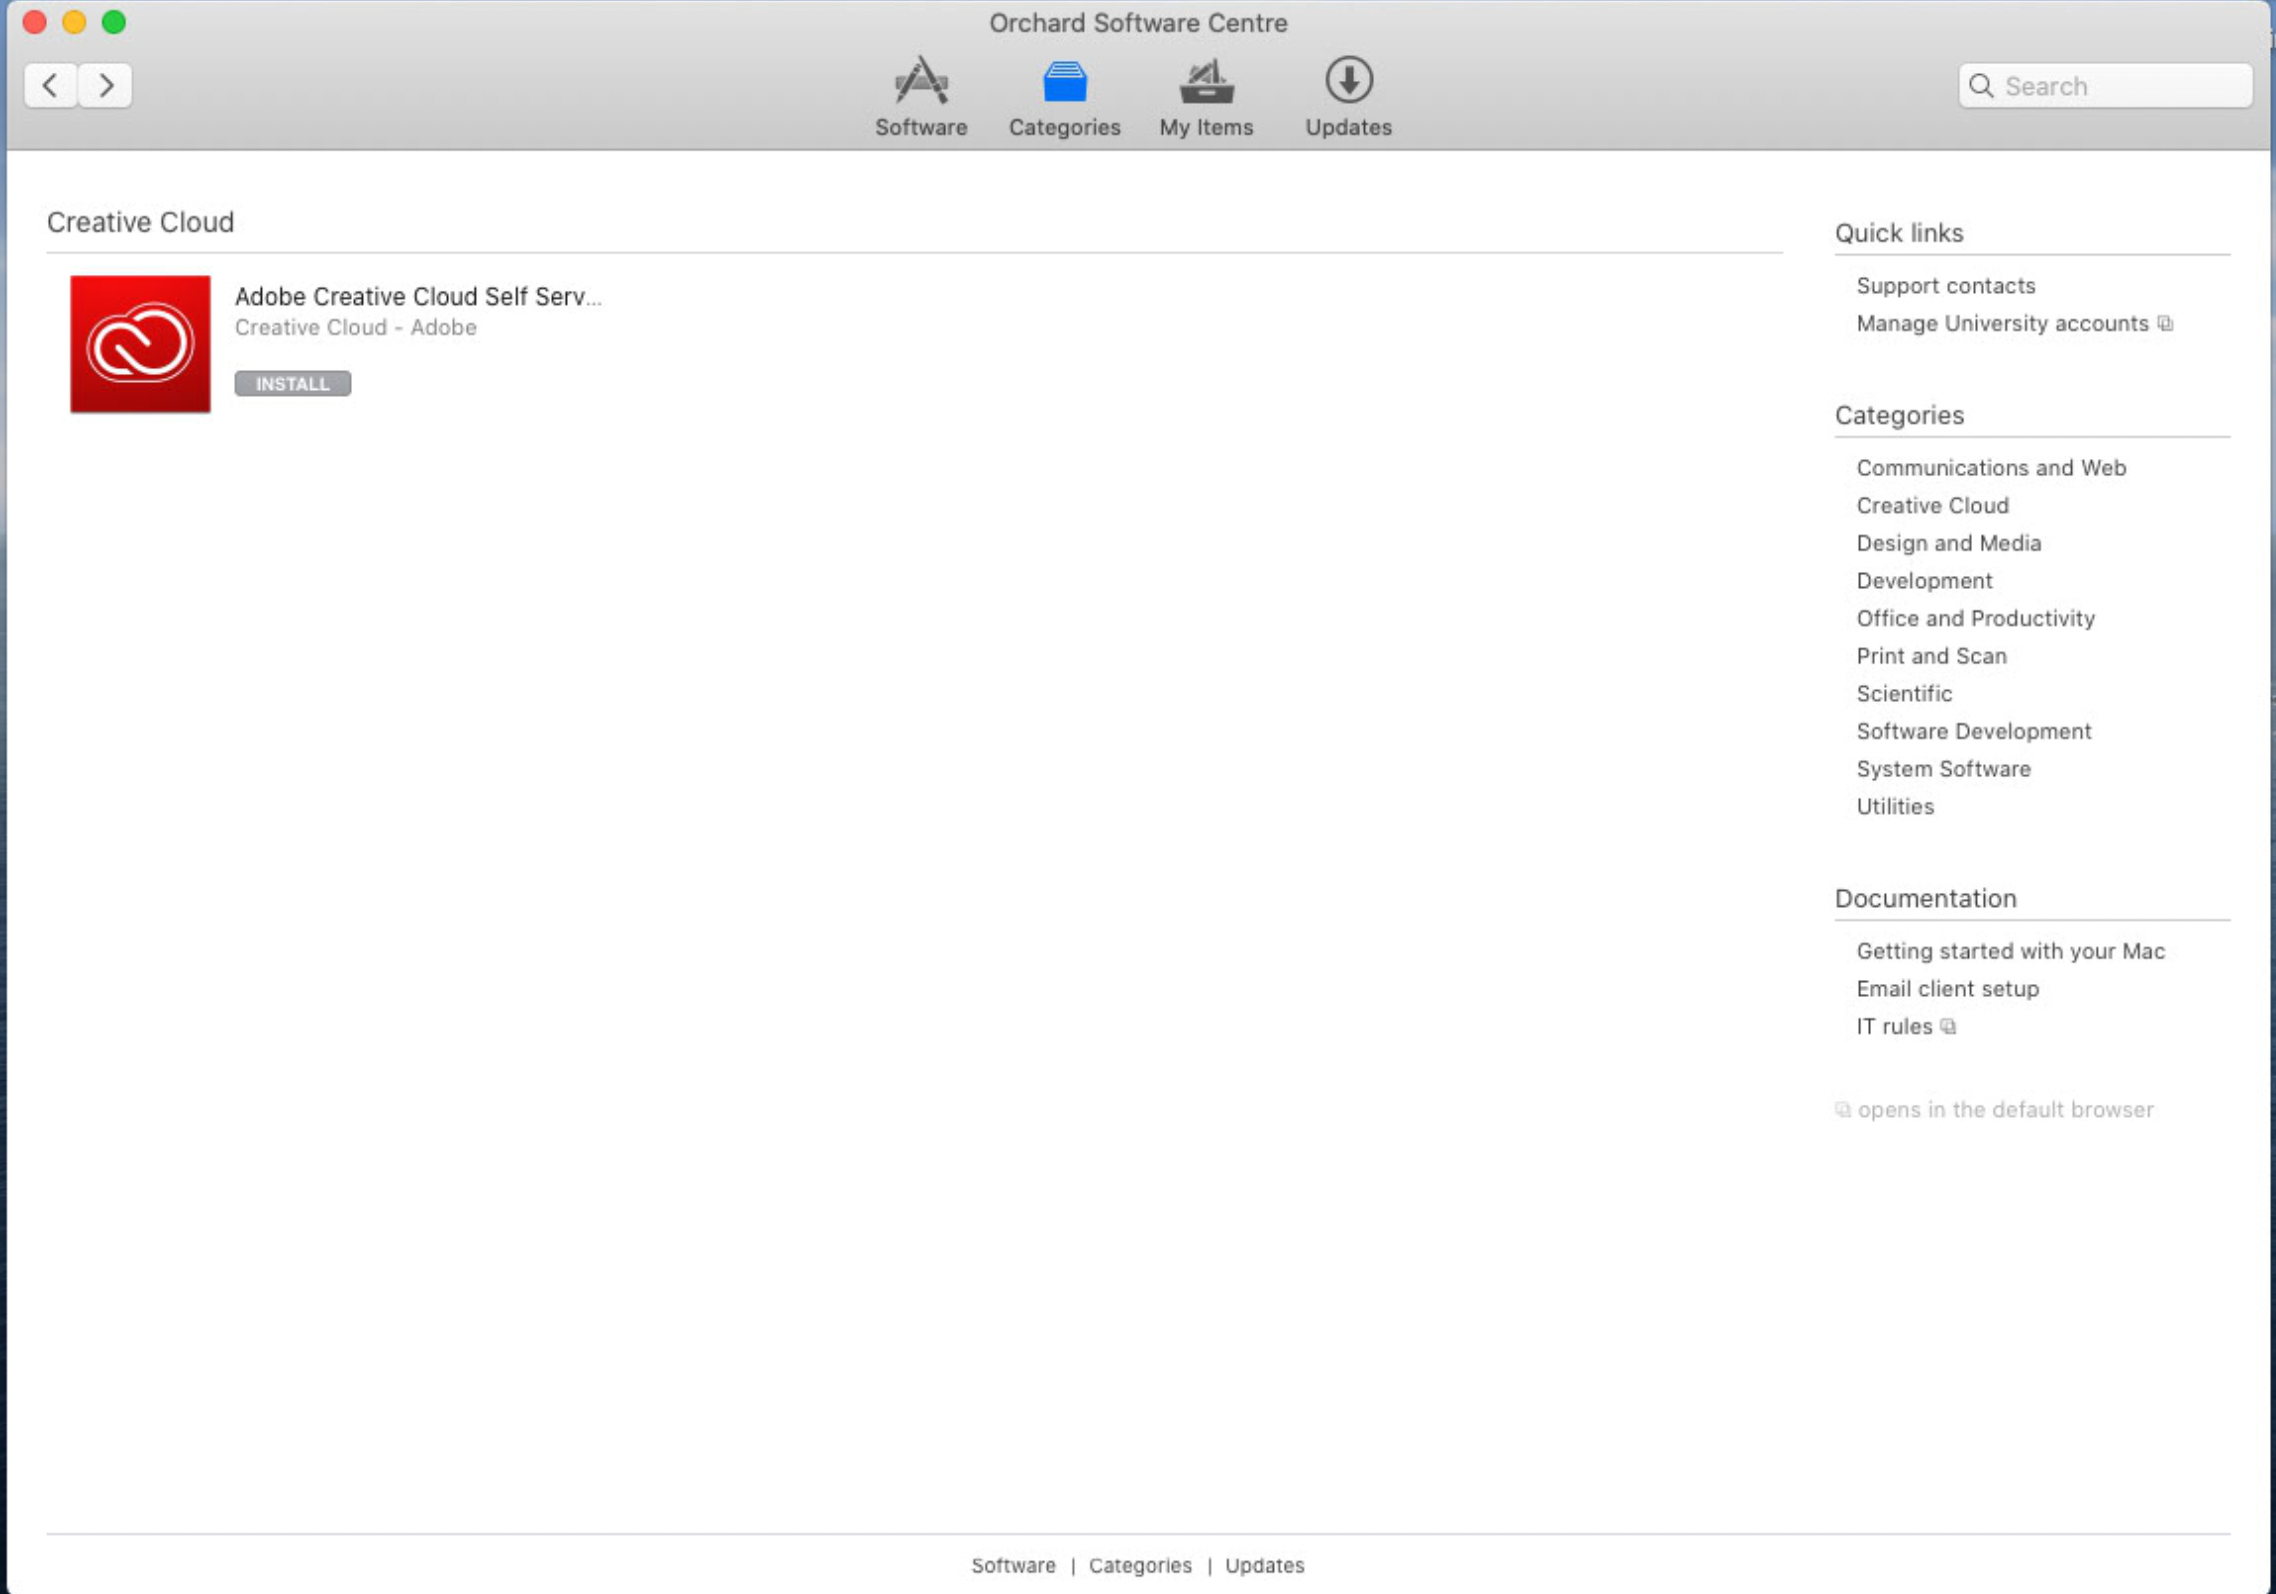Select the Communications and Web category

(1990, 468)
